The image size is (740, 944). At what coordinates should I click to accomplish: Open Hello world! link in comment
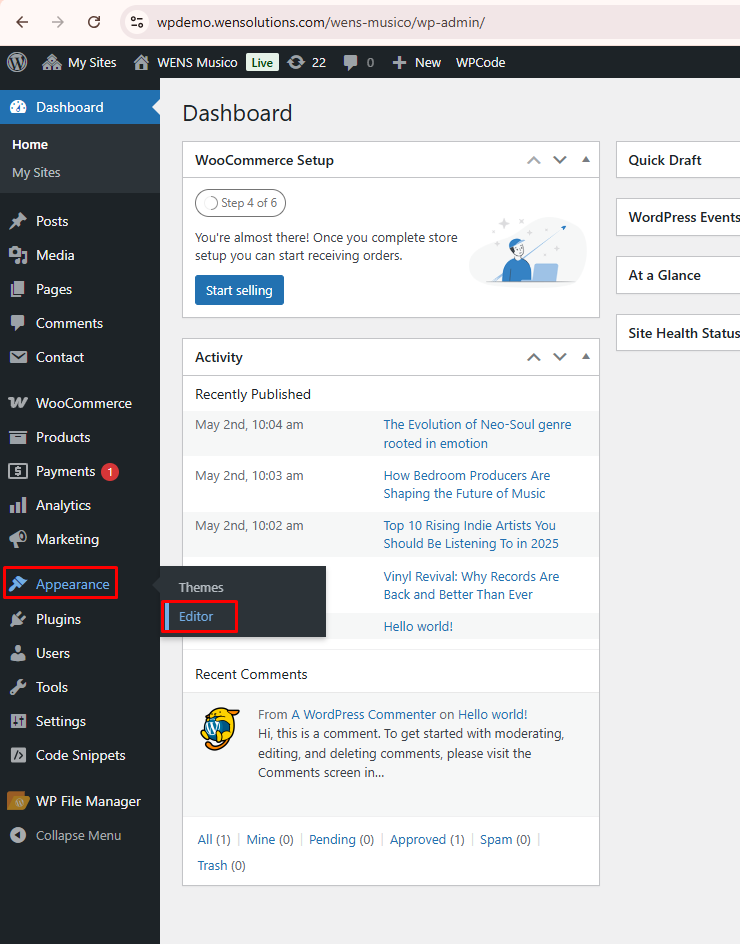[493, 715]
